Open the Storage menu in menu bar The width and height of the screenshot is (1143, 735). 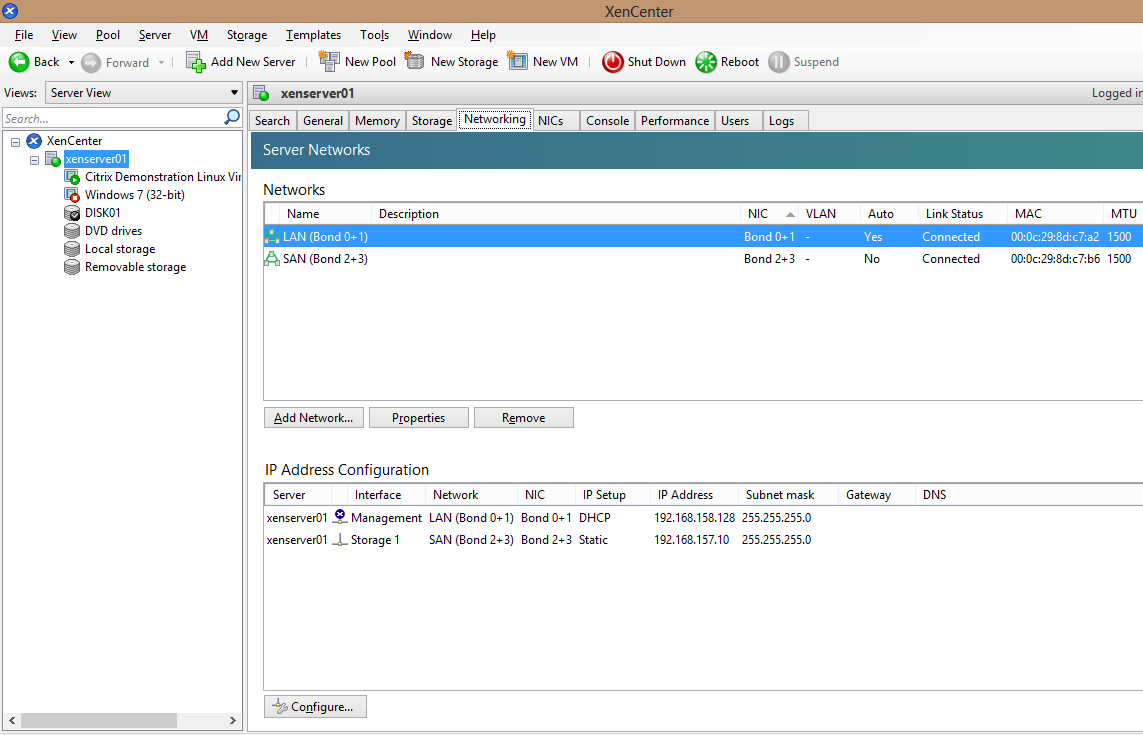[246, 35]
